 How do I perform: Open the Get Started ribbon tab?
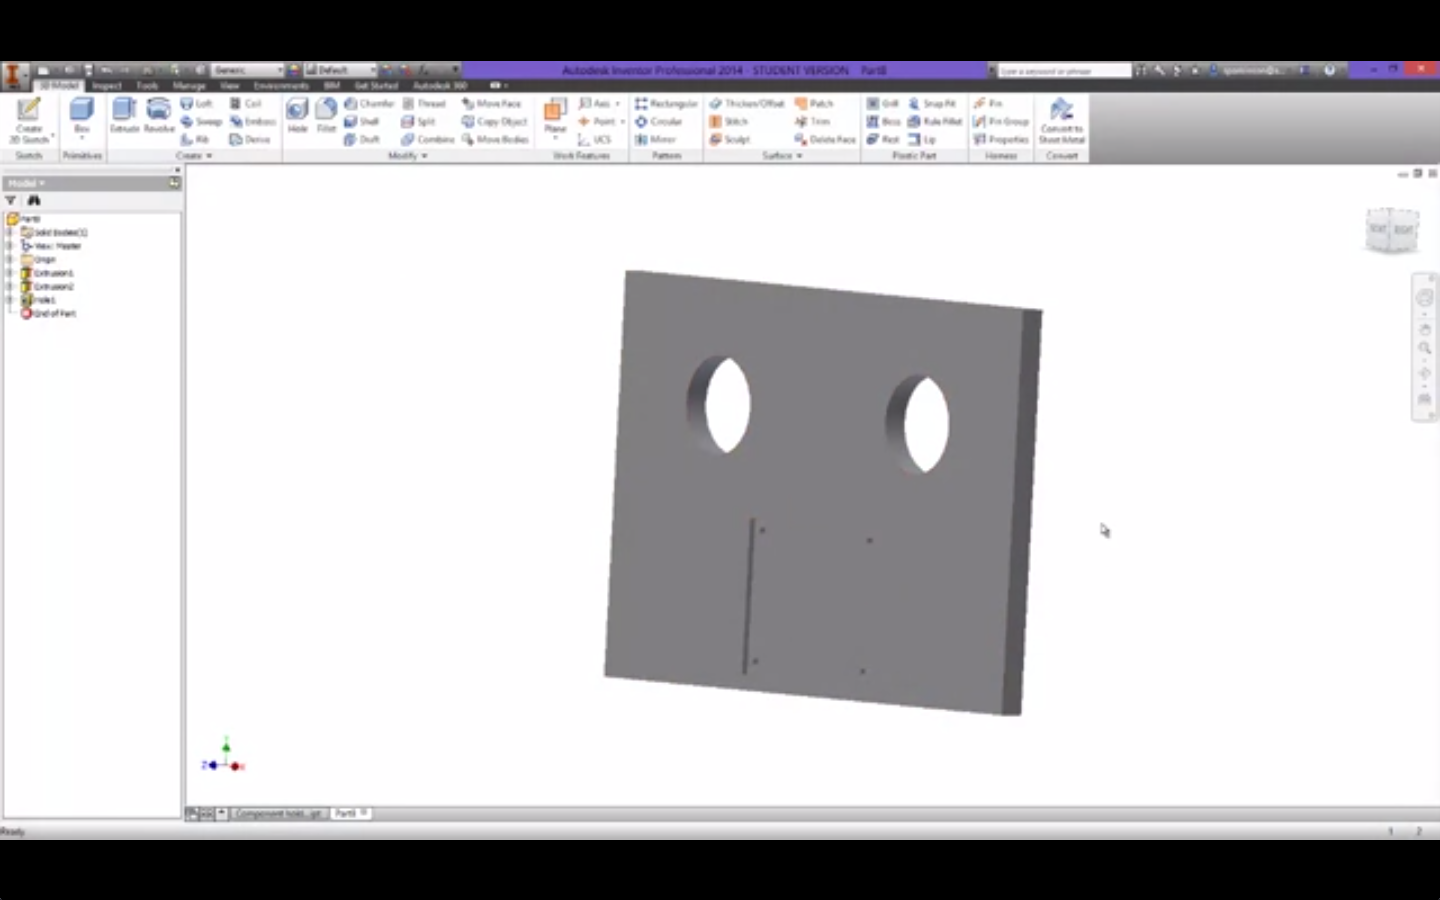coord(376,86)
